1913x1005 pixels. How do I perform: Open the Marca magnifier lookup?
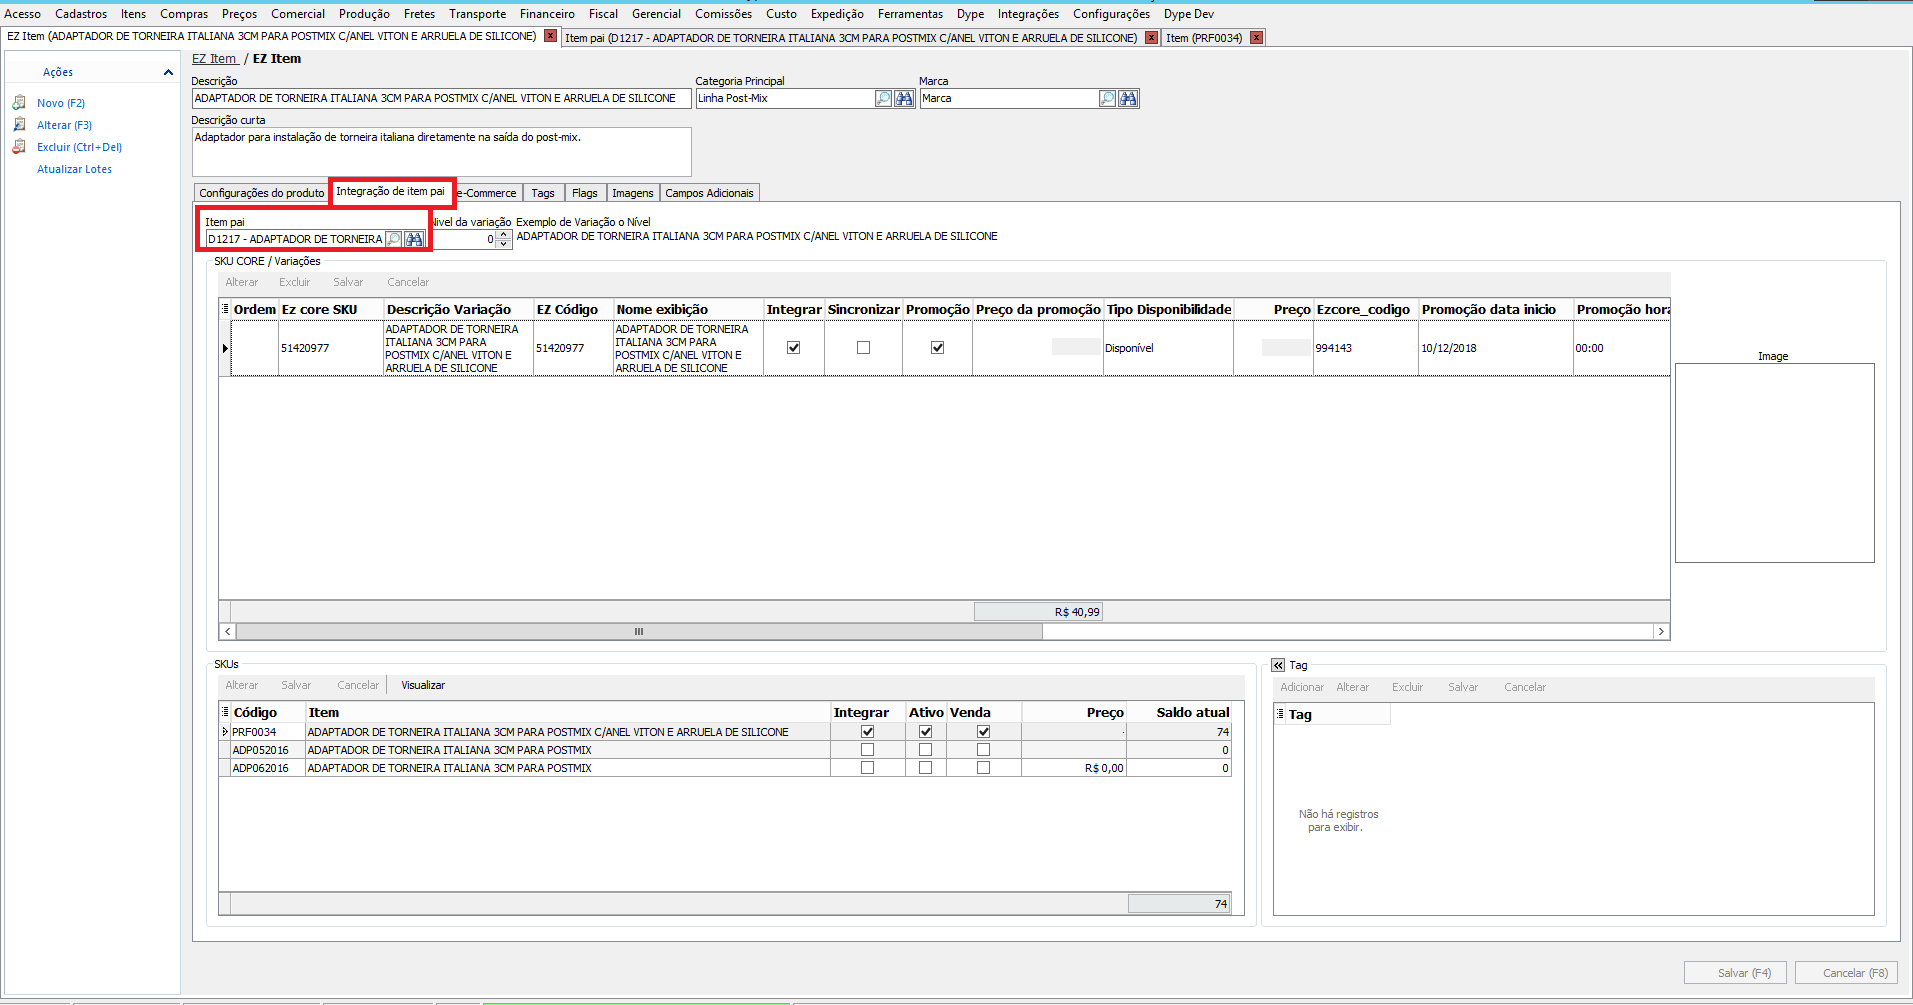[1107, 98]
